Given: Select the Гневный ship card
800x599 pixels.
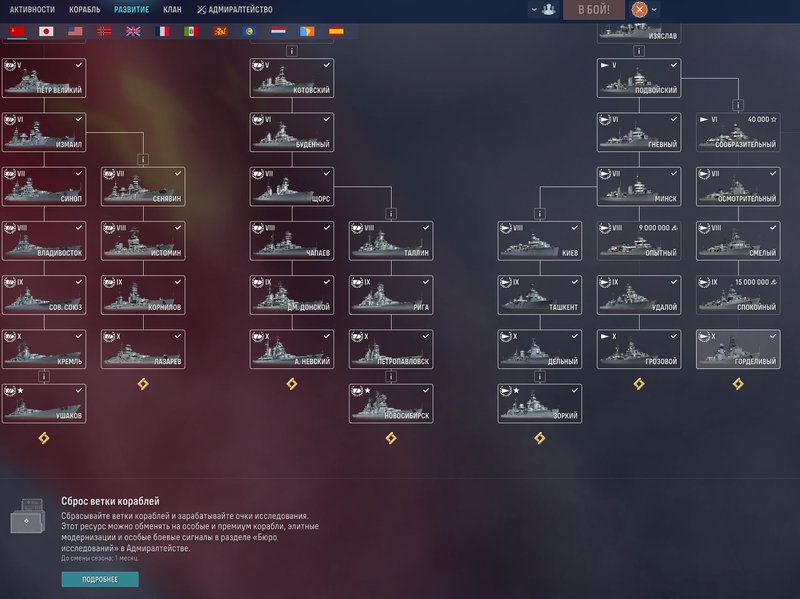Looking at the screenshot, I should [639, 132].
